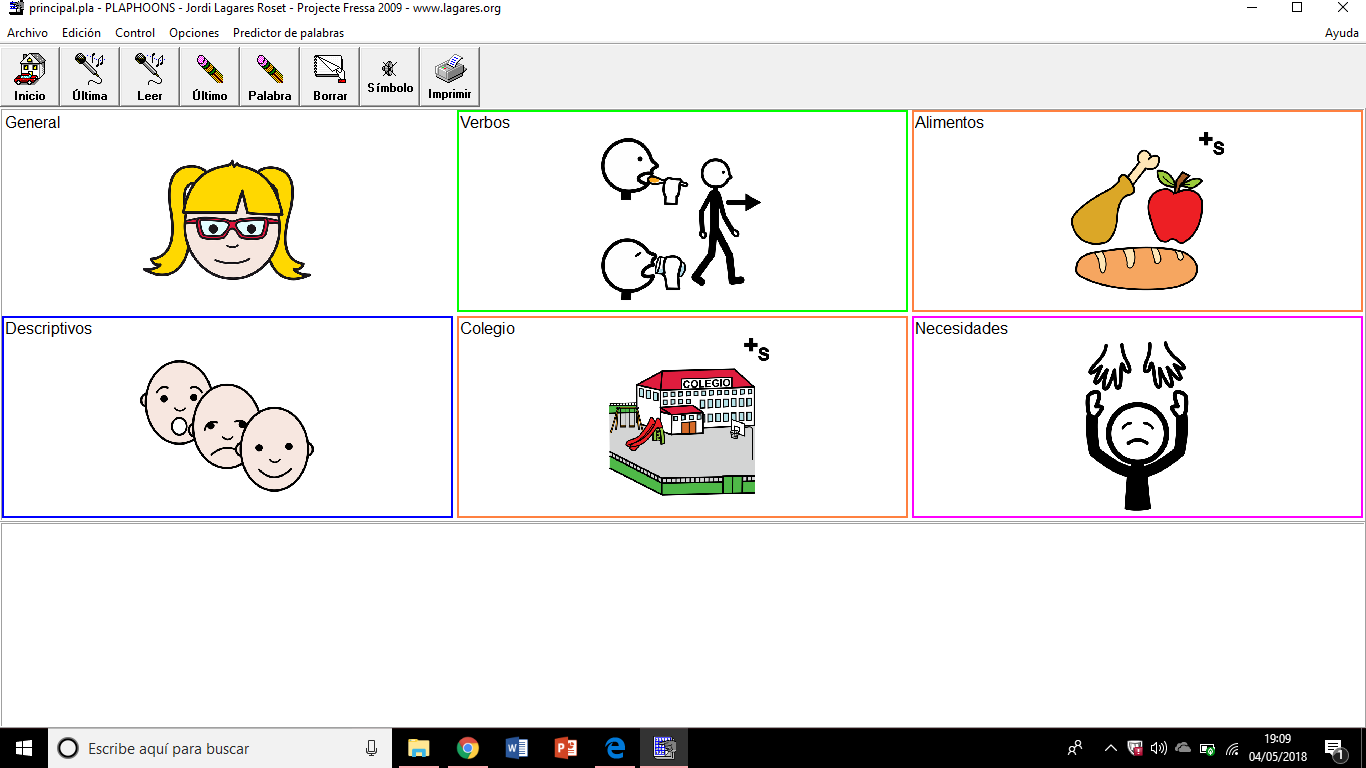Click the battery status tray icon

tap(1208, 748)
